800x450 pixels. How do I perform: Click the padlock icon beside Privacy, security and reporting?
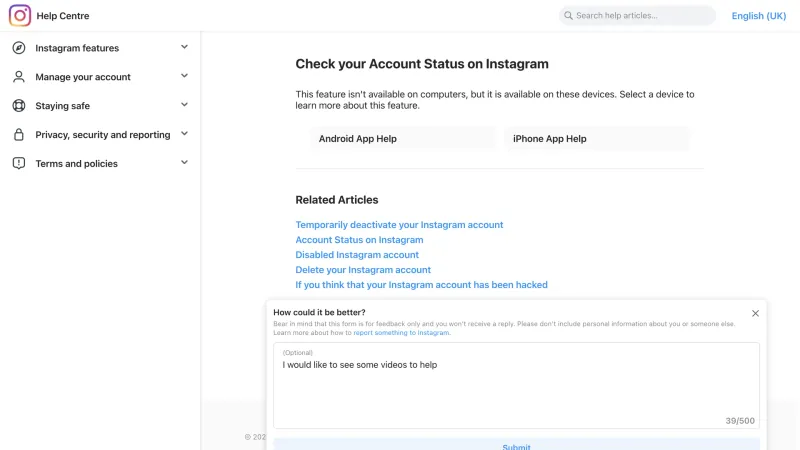coord(19,135)
